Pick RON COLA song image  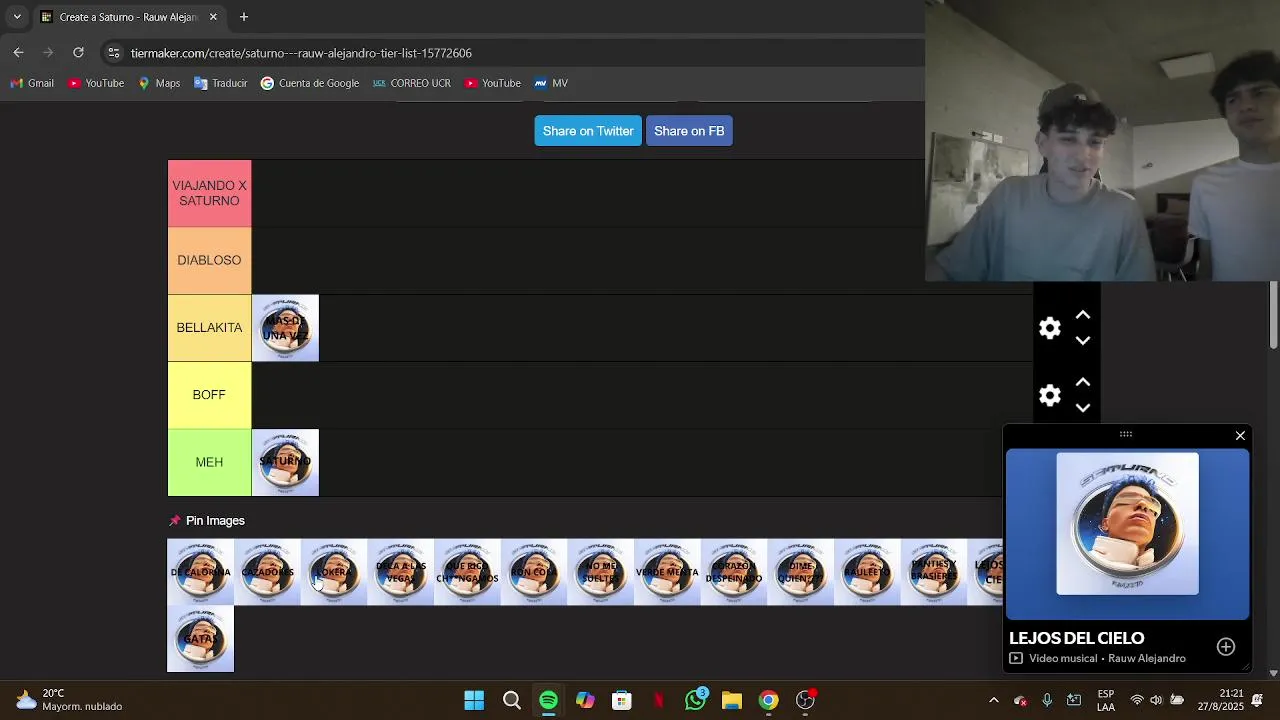click(x=534, y=572)
